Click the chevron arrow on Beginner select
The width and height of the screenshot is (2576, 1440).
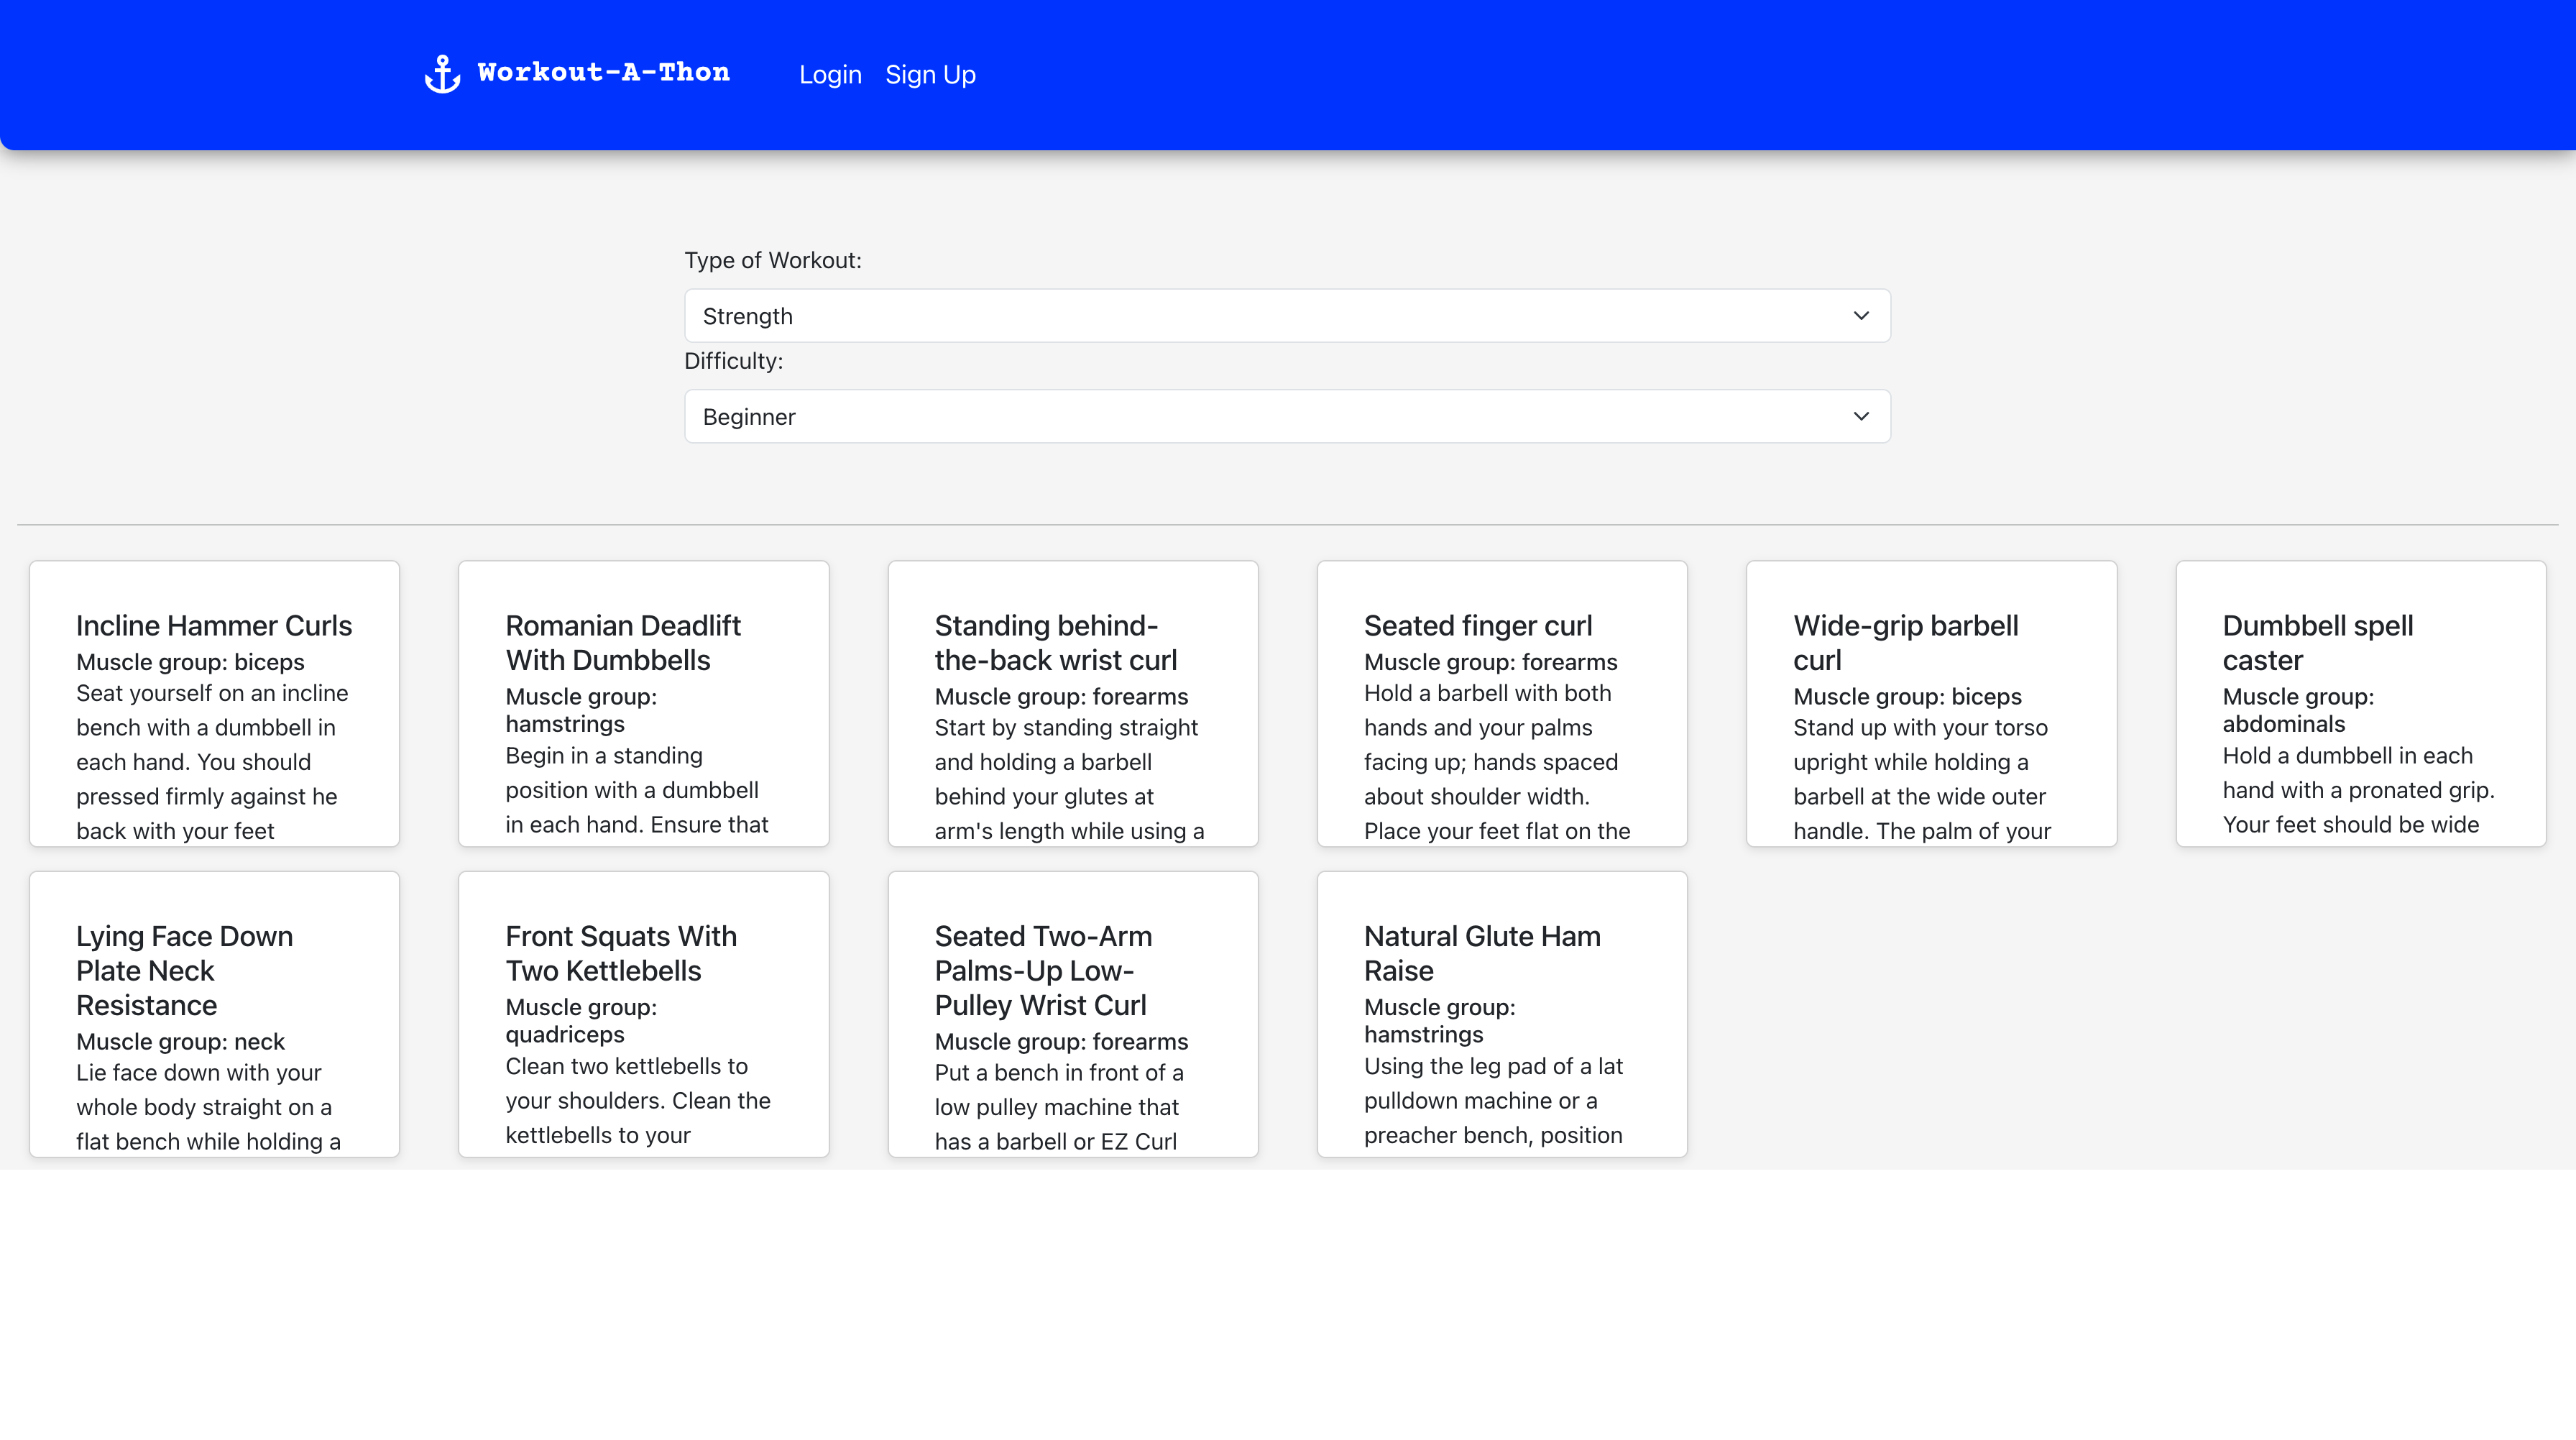pyautogui.click(x=1860, y=417)
